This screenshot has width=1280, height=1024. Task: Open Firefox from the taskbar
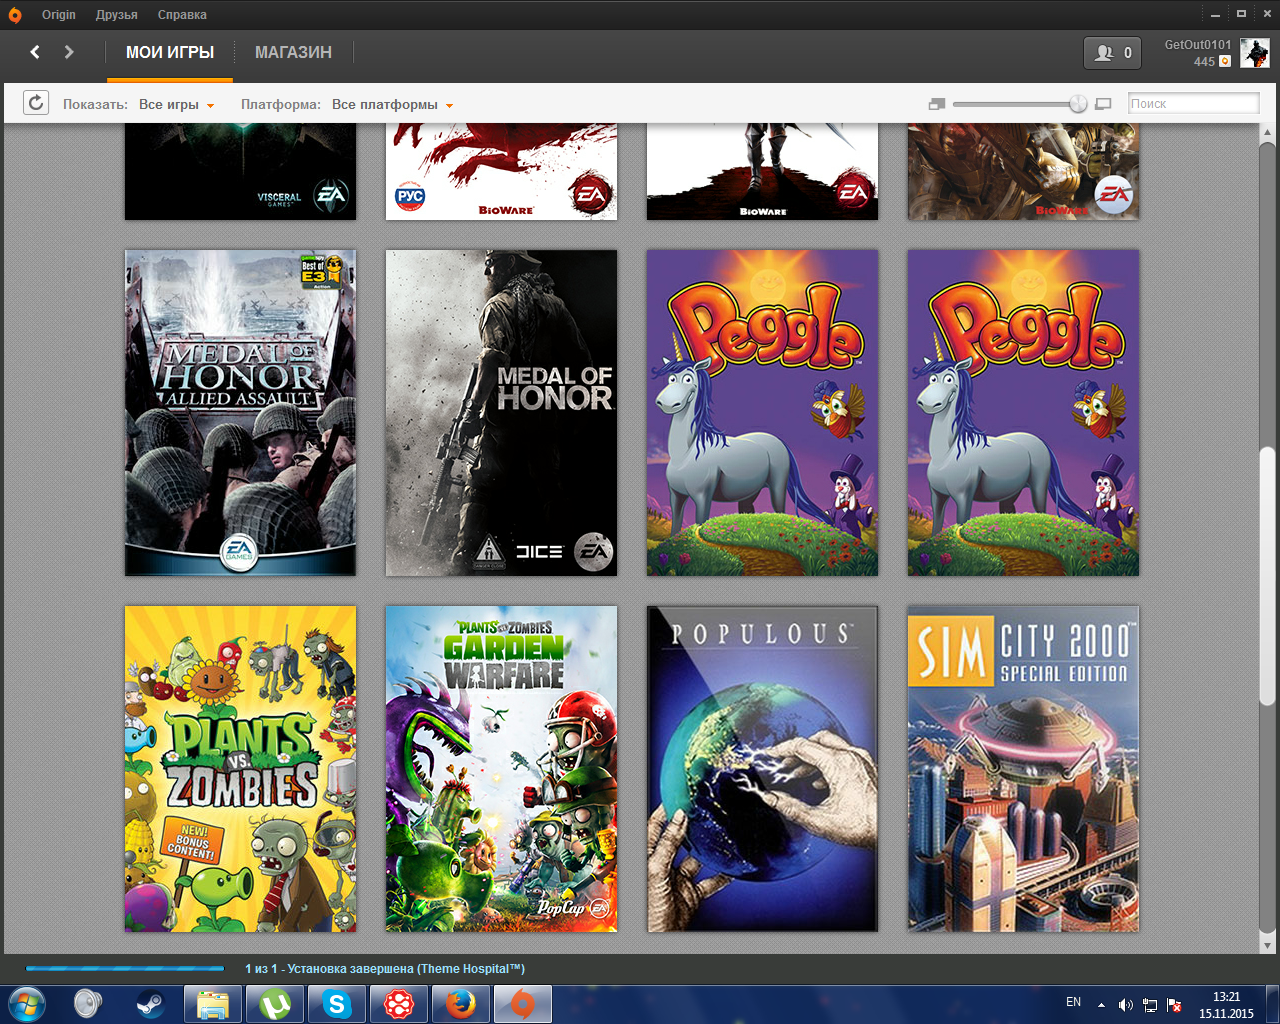(x=460, y=1003)
